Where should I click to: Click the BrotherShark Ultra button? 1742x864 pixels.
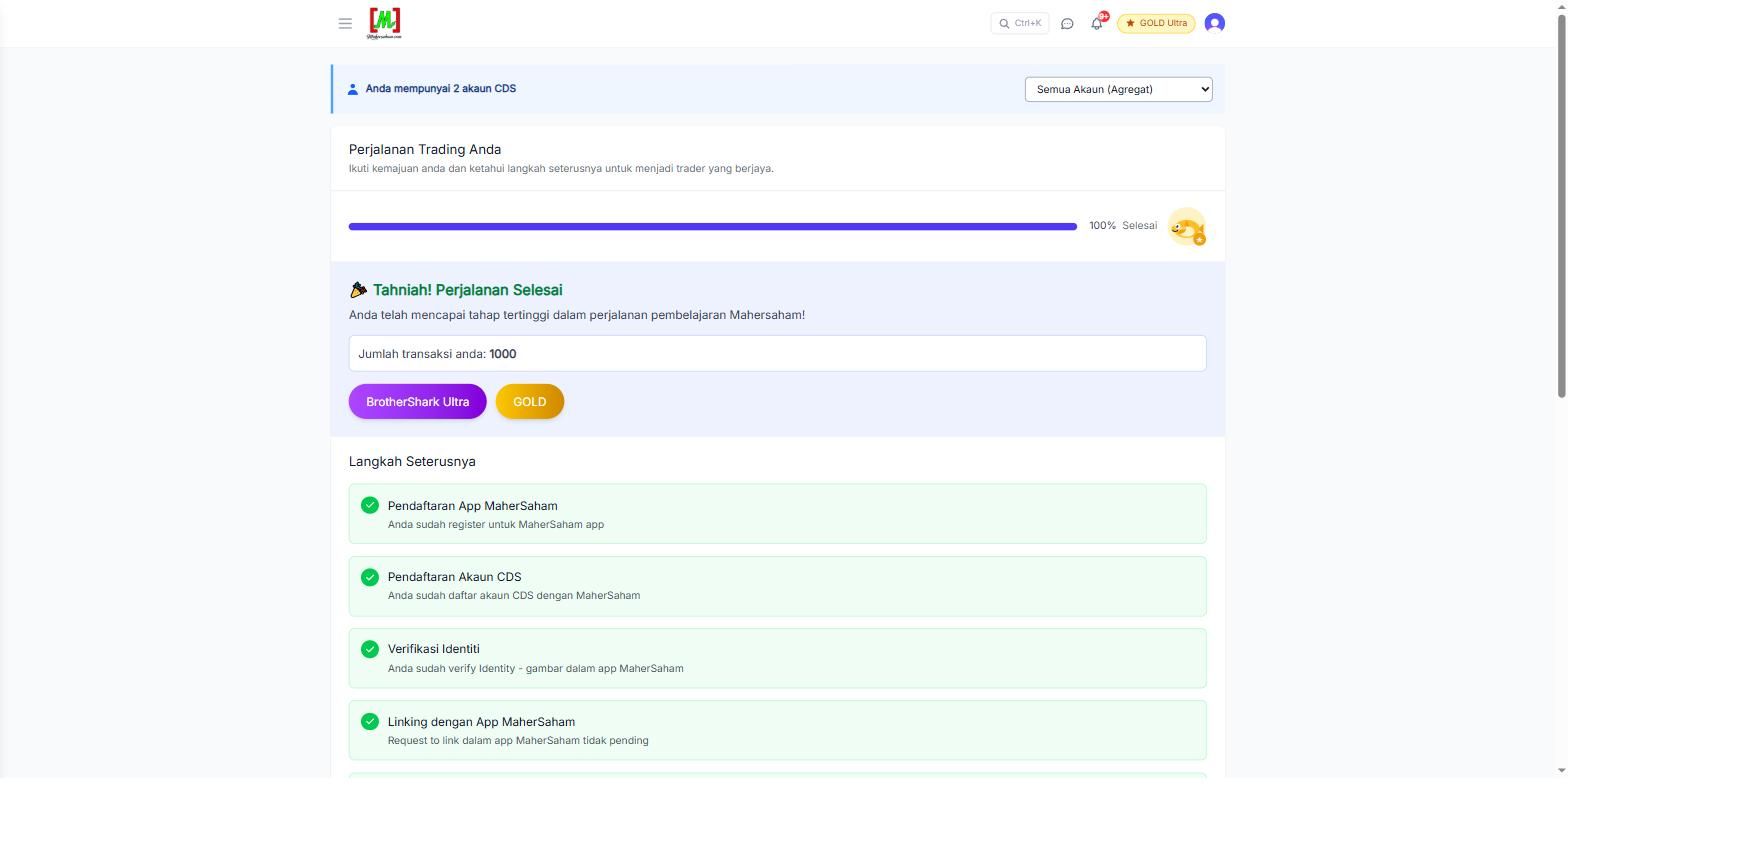click(417, 402)
